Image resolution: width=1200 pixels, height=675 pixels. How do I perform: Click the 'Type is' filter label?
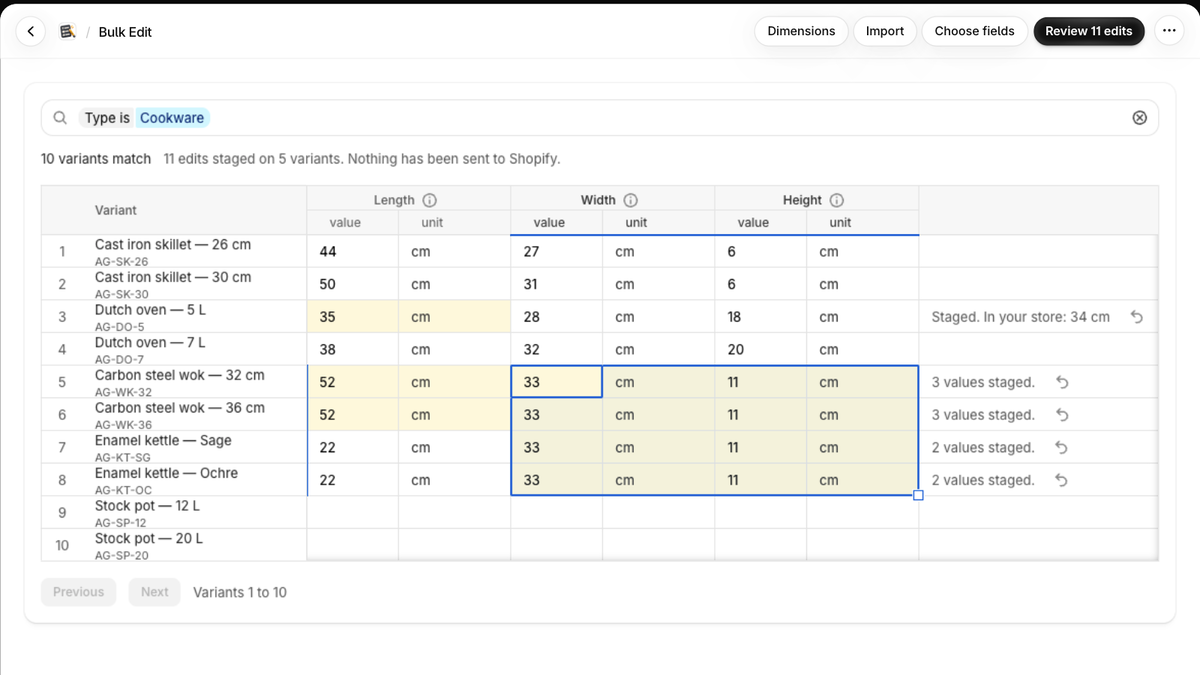[x=107, y=118]
